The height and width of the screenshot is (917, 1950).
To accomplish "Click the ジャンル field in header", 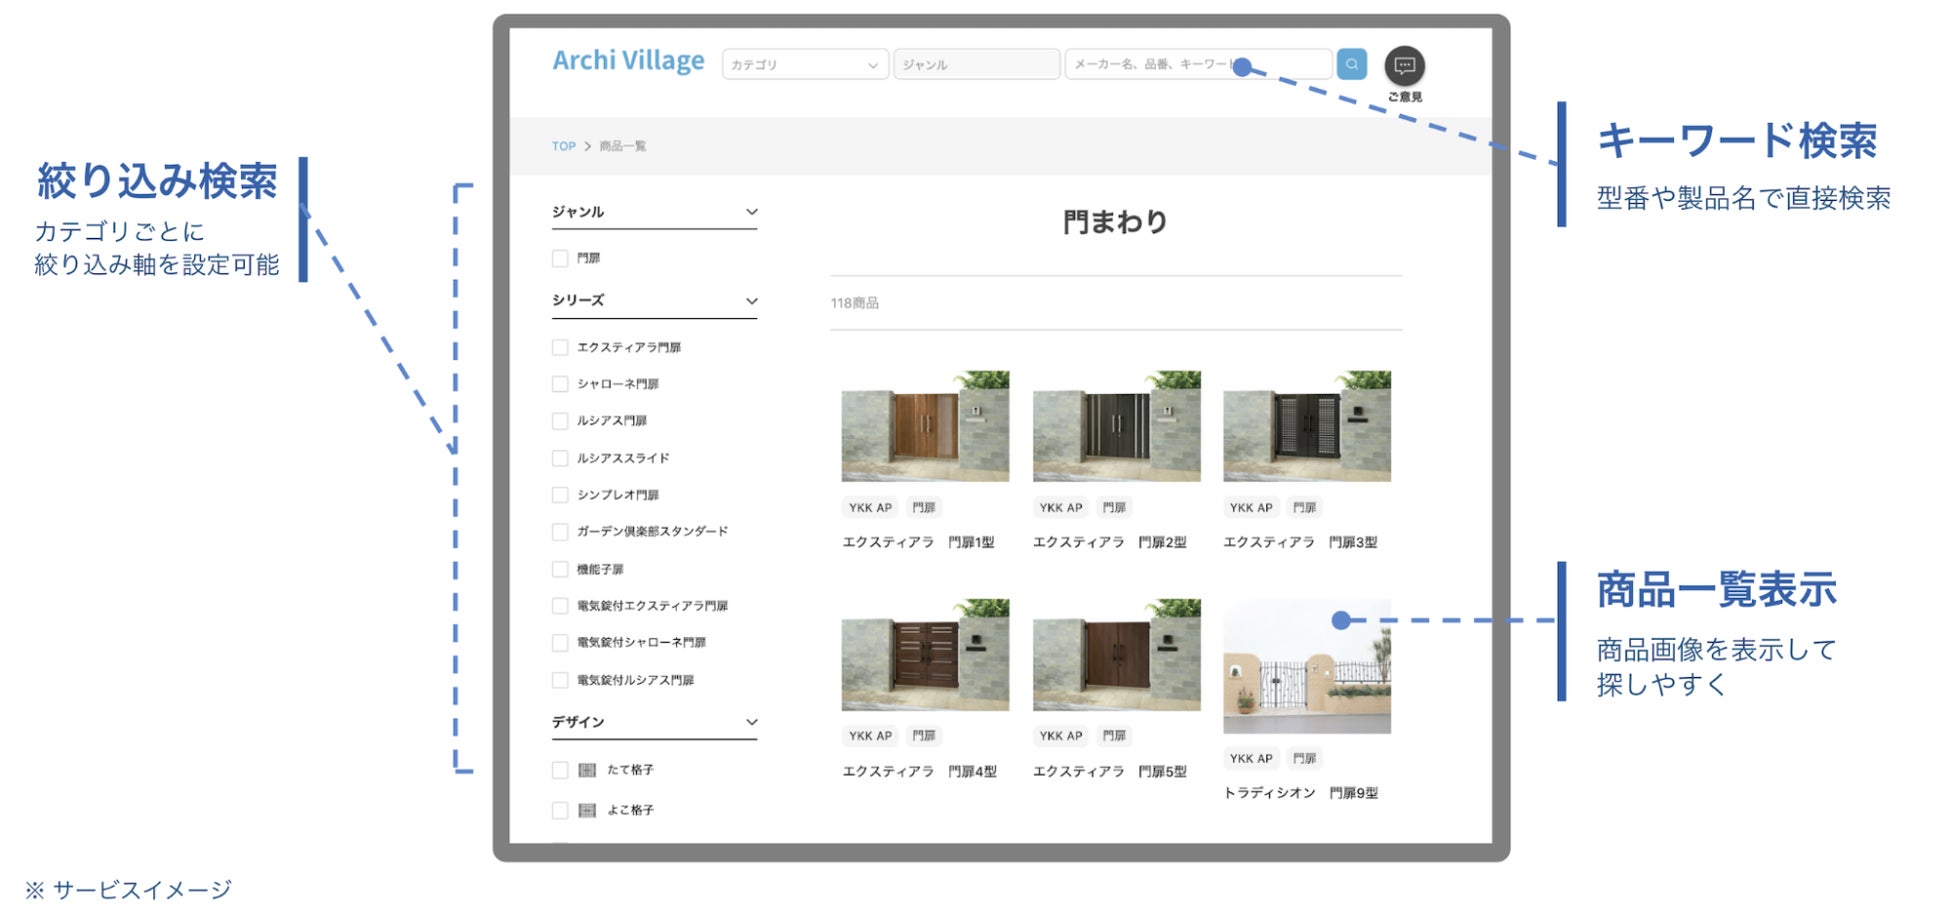I will pyautogui.click(x=976, y=65).
